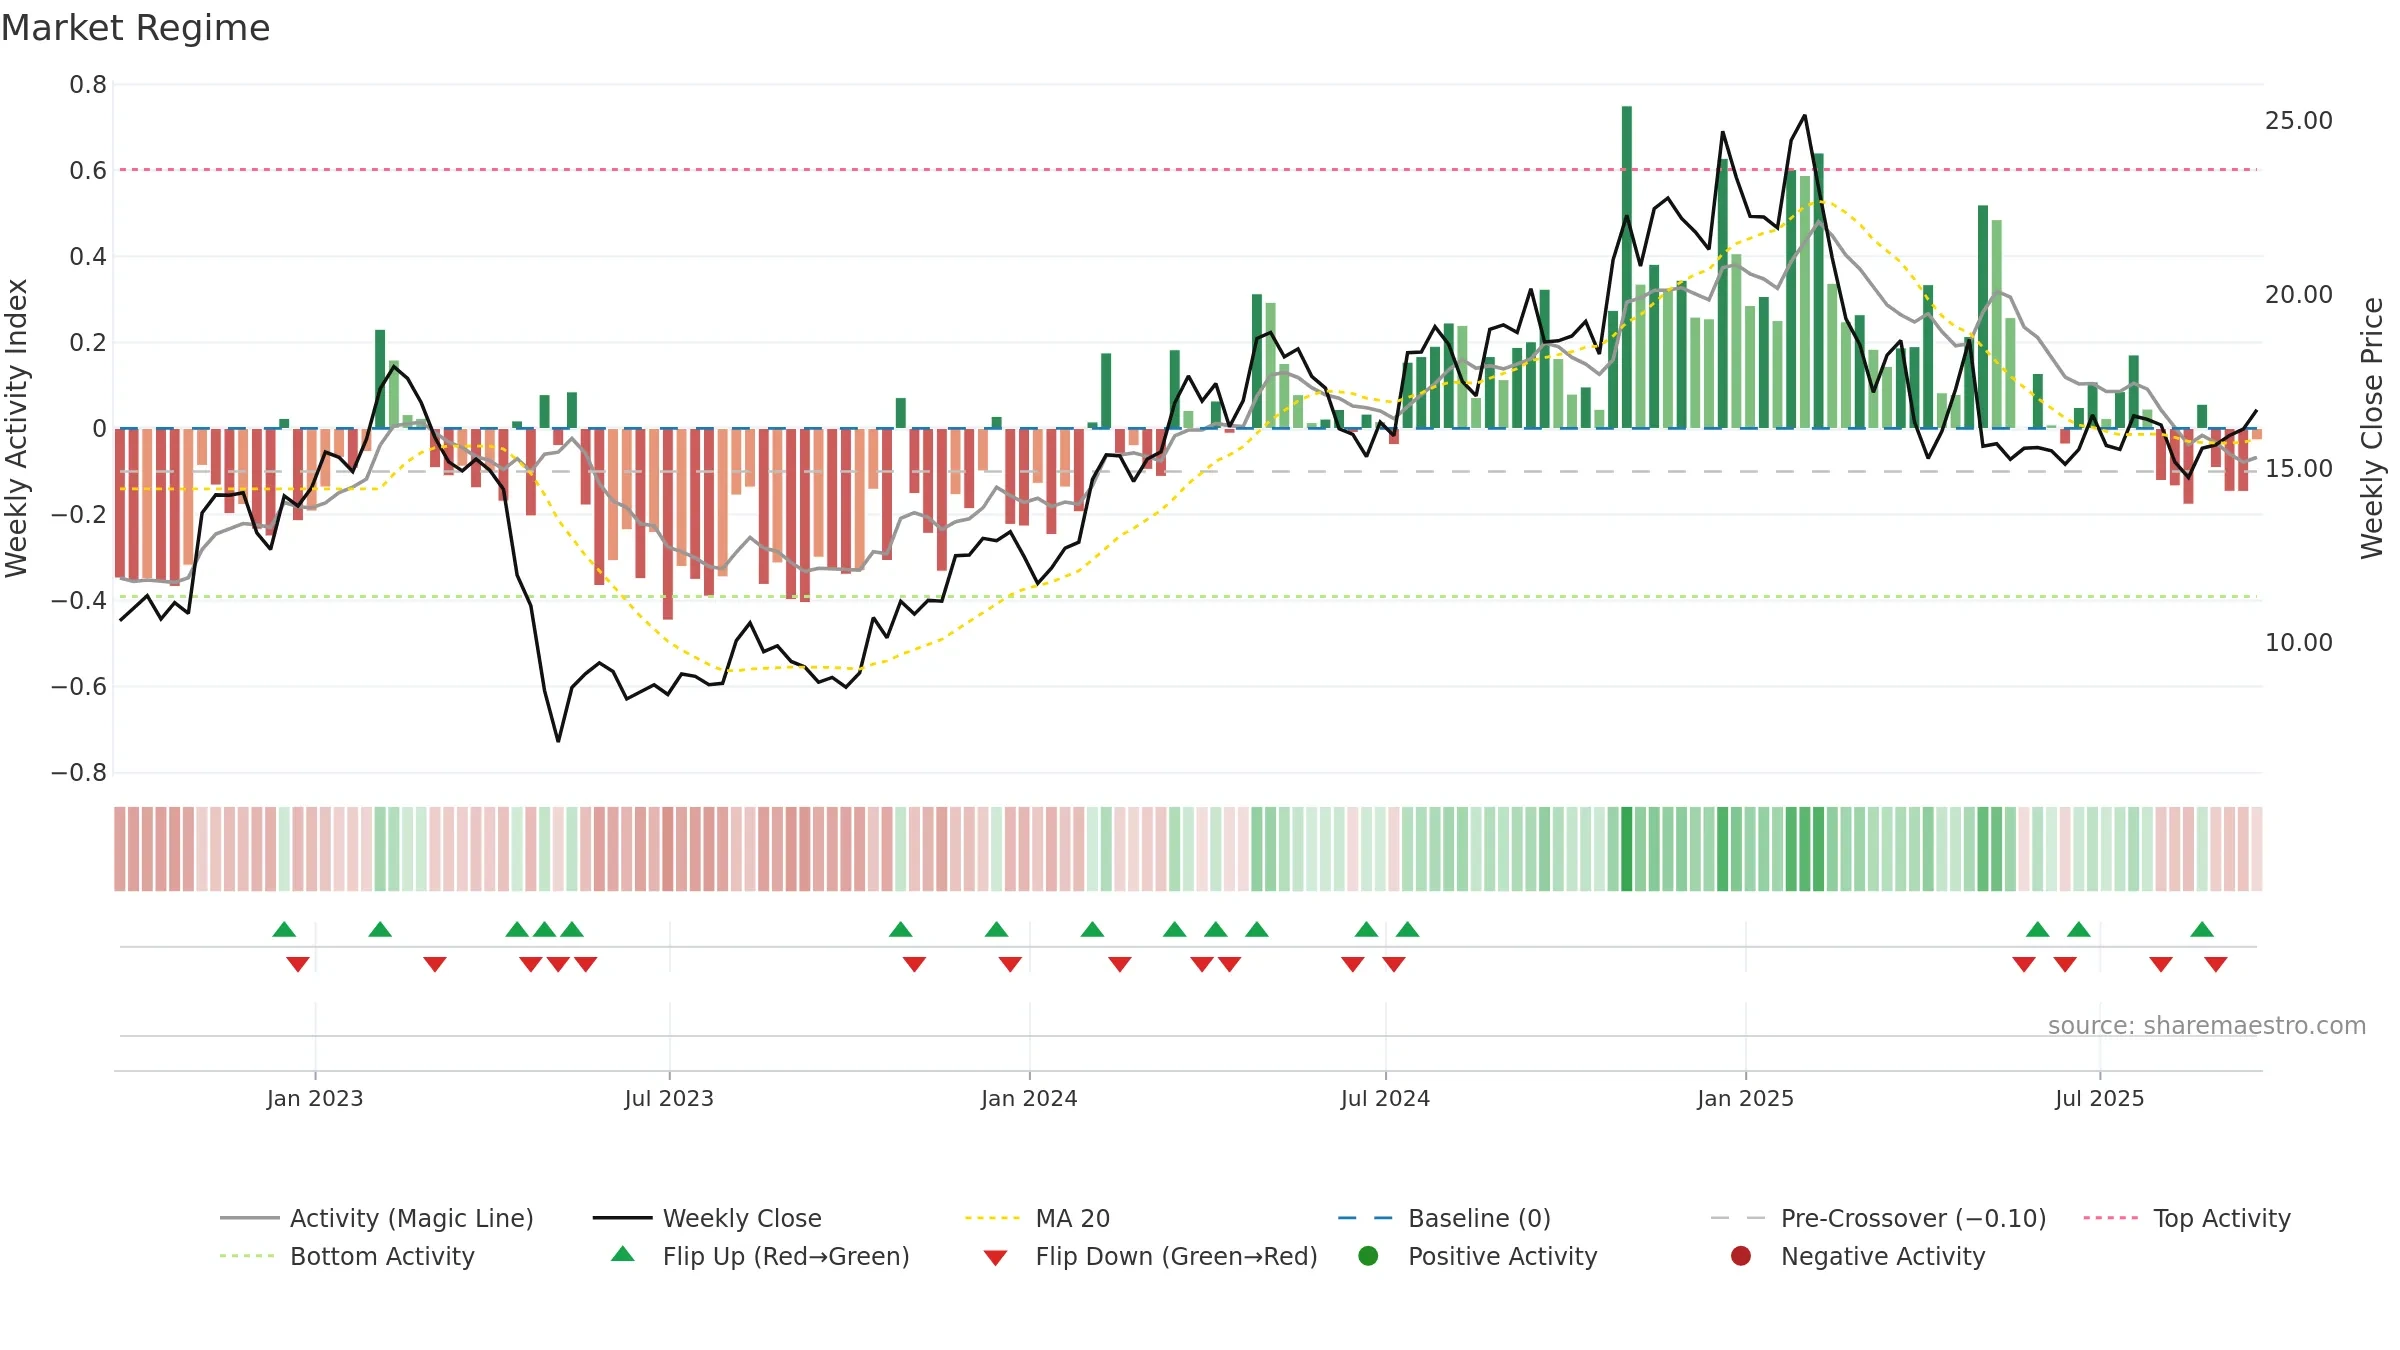Click the red Negative Activity circle in legend

tap(1741, 1256)
